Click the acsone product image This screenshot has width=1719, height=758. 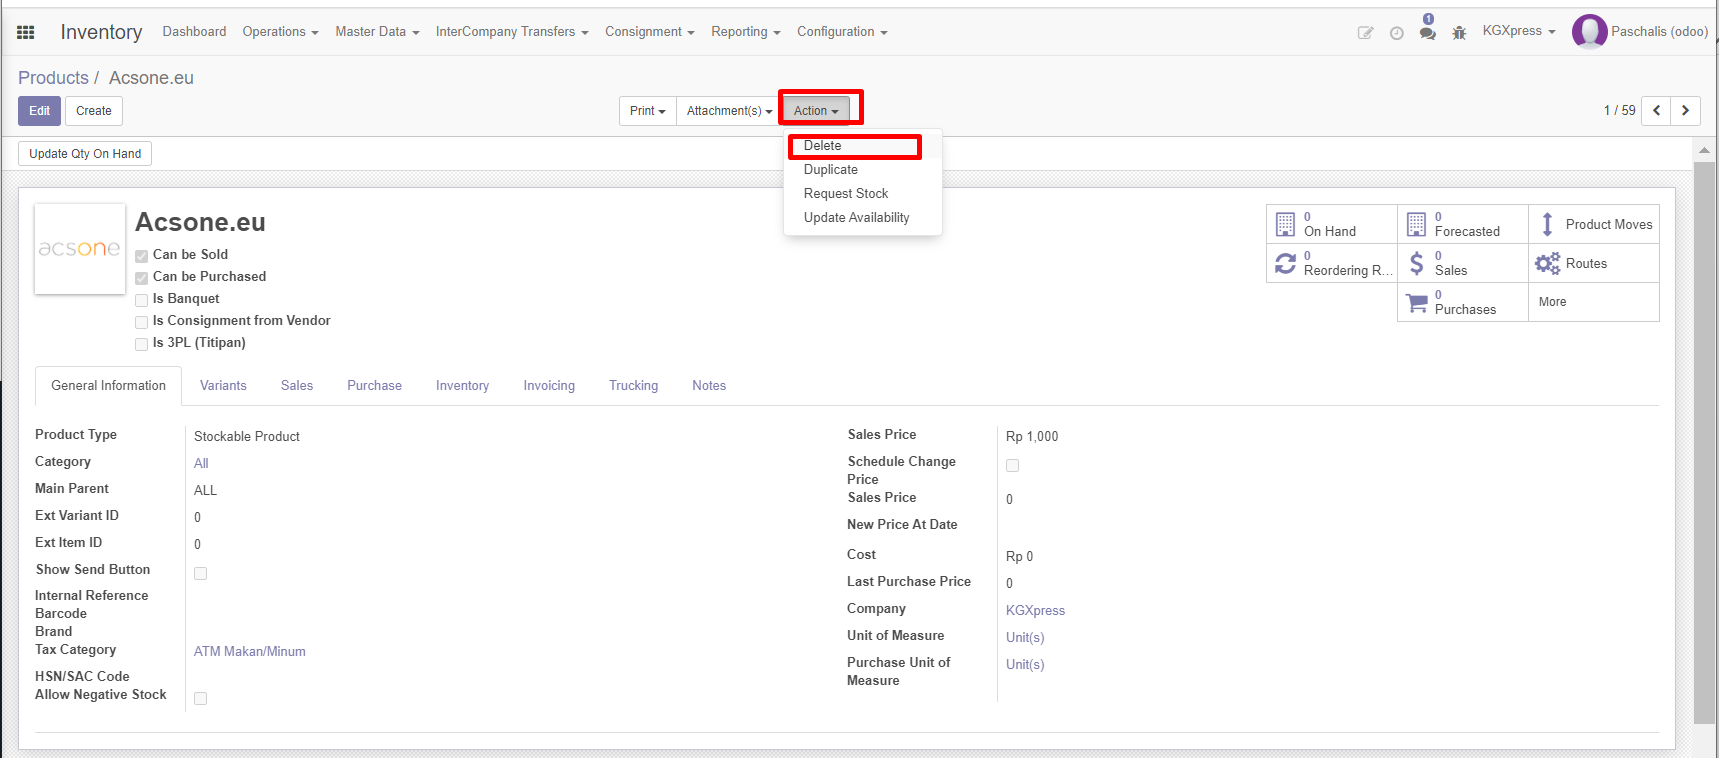pyautogui.click(x=80, y=249)
